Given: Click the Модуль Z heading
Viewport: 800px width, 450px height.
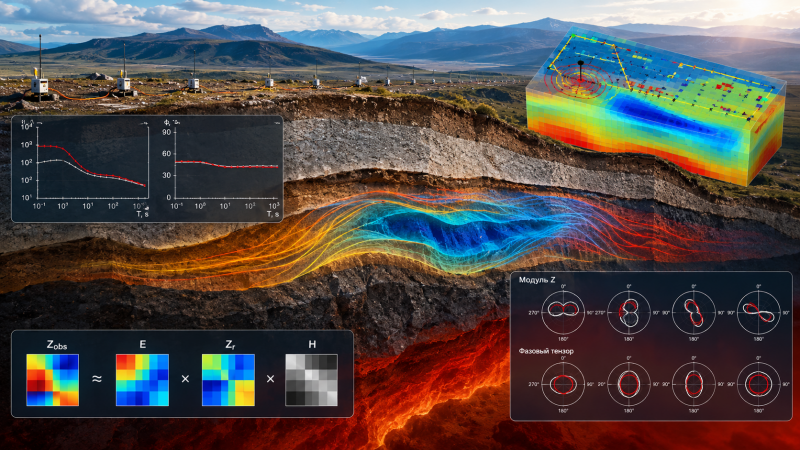Looking at the screenshot, I should [537, 280].
